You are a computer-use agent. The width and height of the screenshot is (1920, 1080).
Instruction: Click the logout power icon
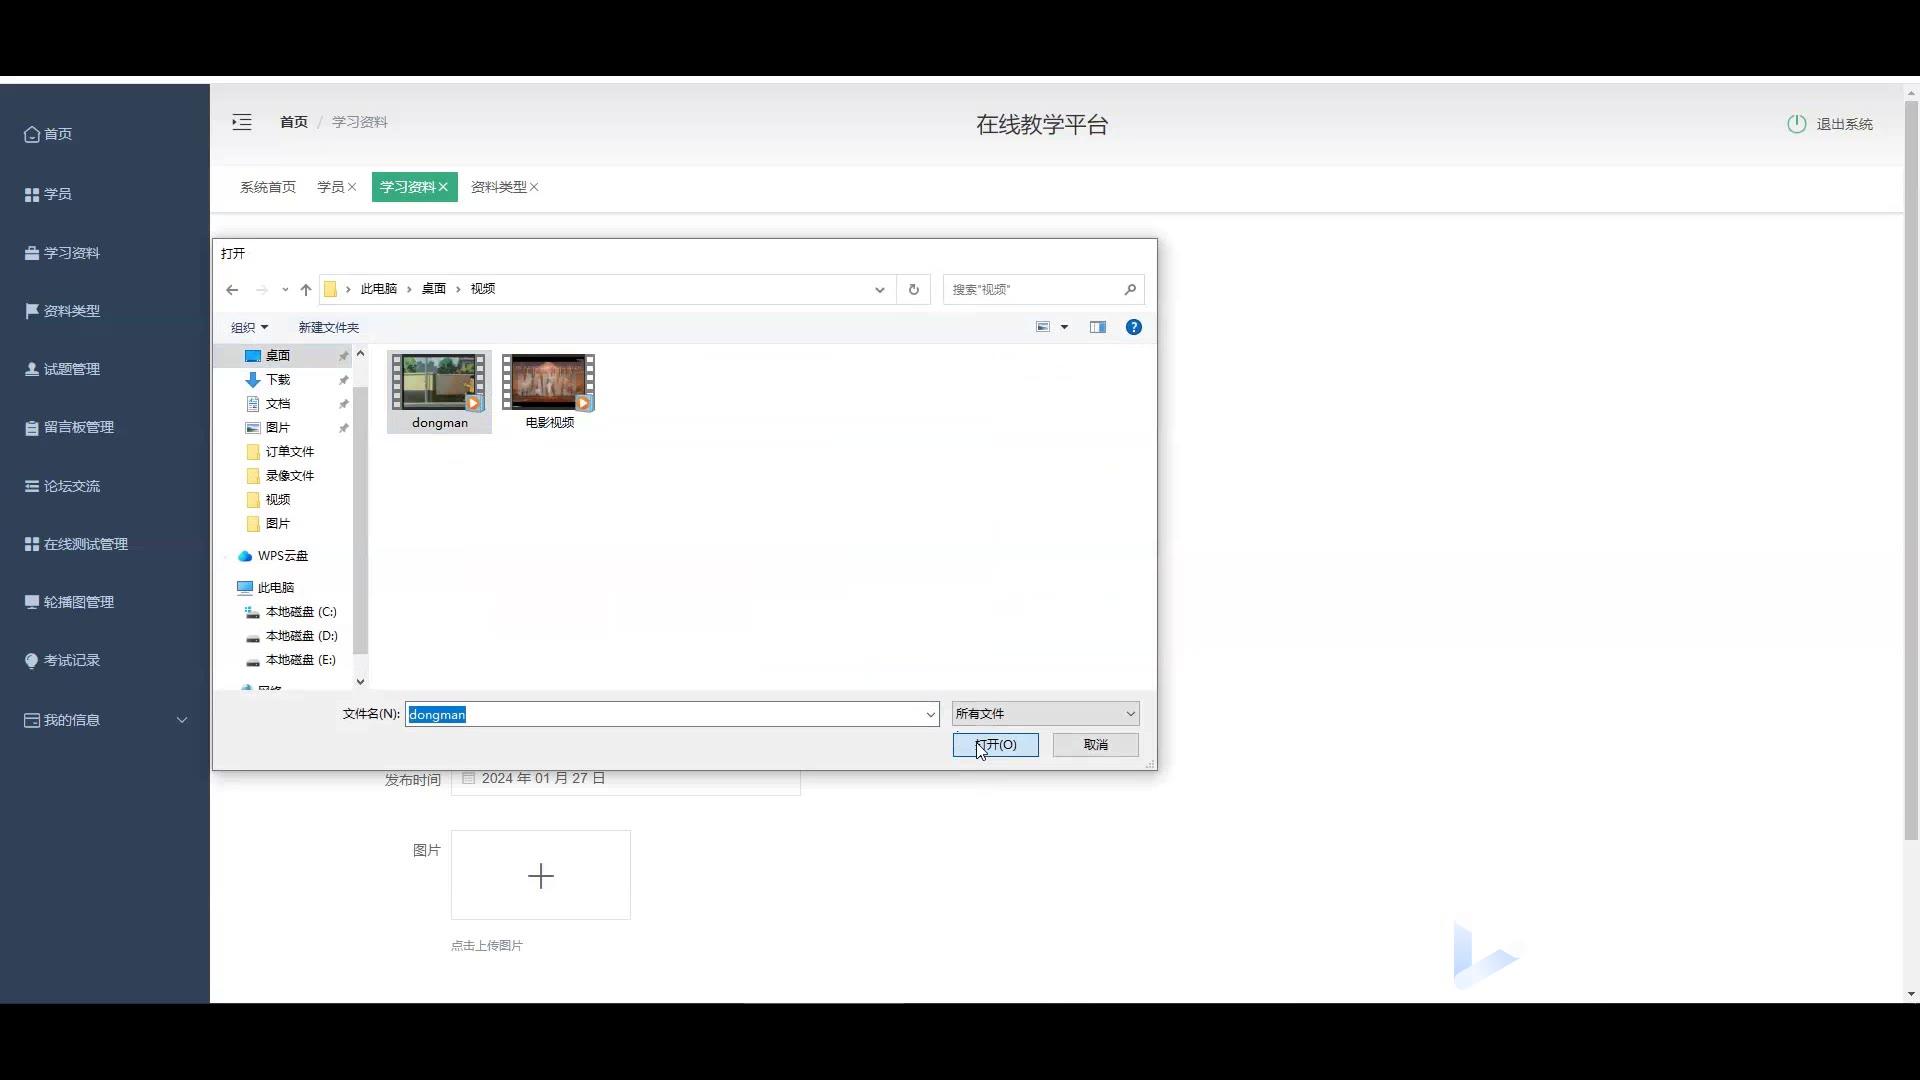1796,124
